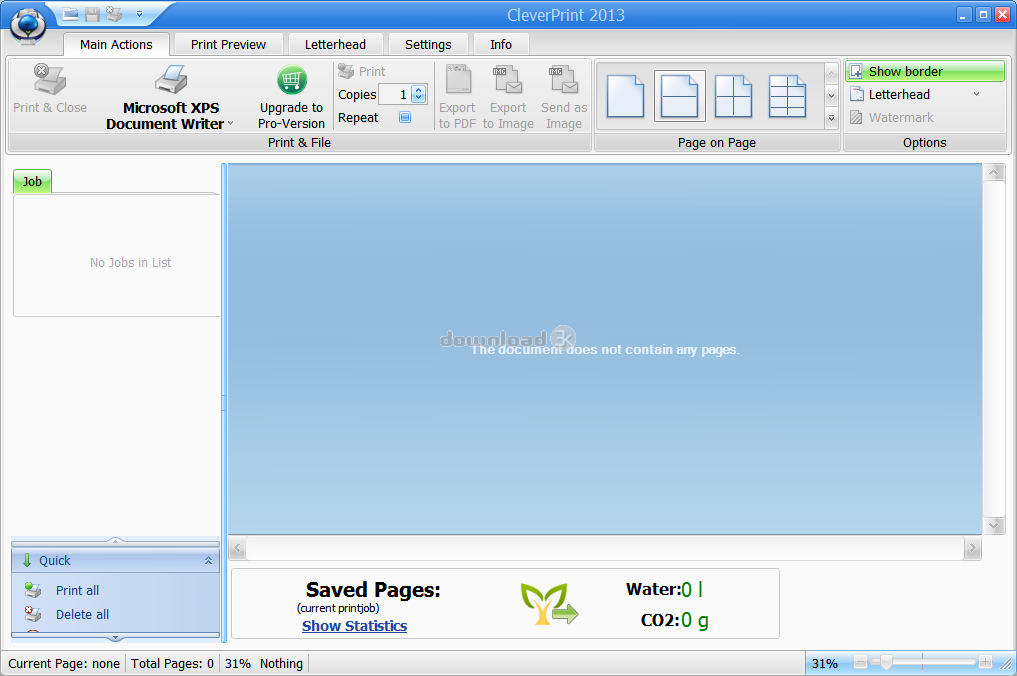Open the Letterhead ribbon tab
The image size is (1017, 676).
[x=335, y=44]
